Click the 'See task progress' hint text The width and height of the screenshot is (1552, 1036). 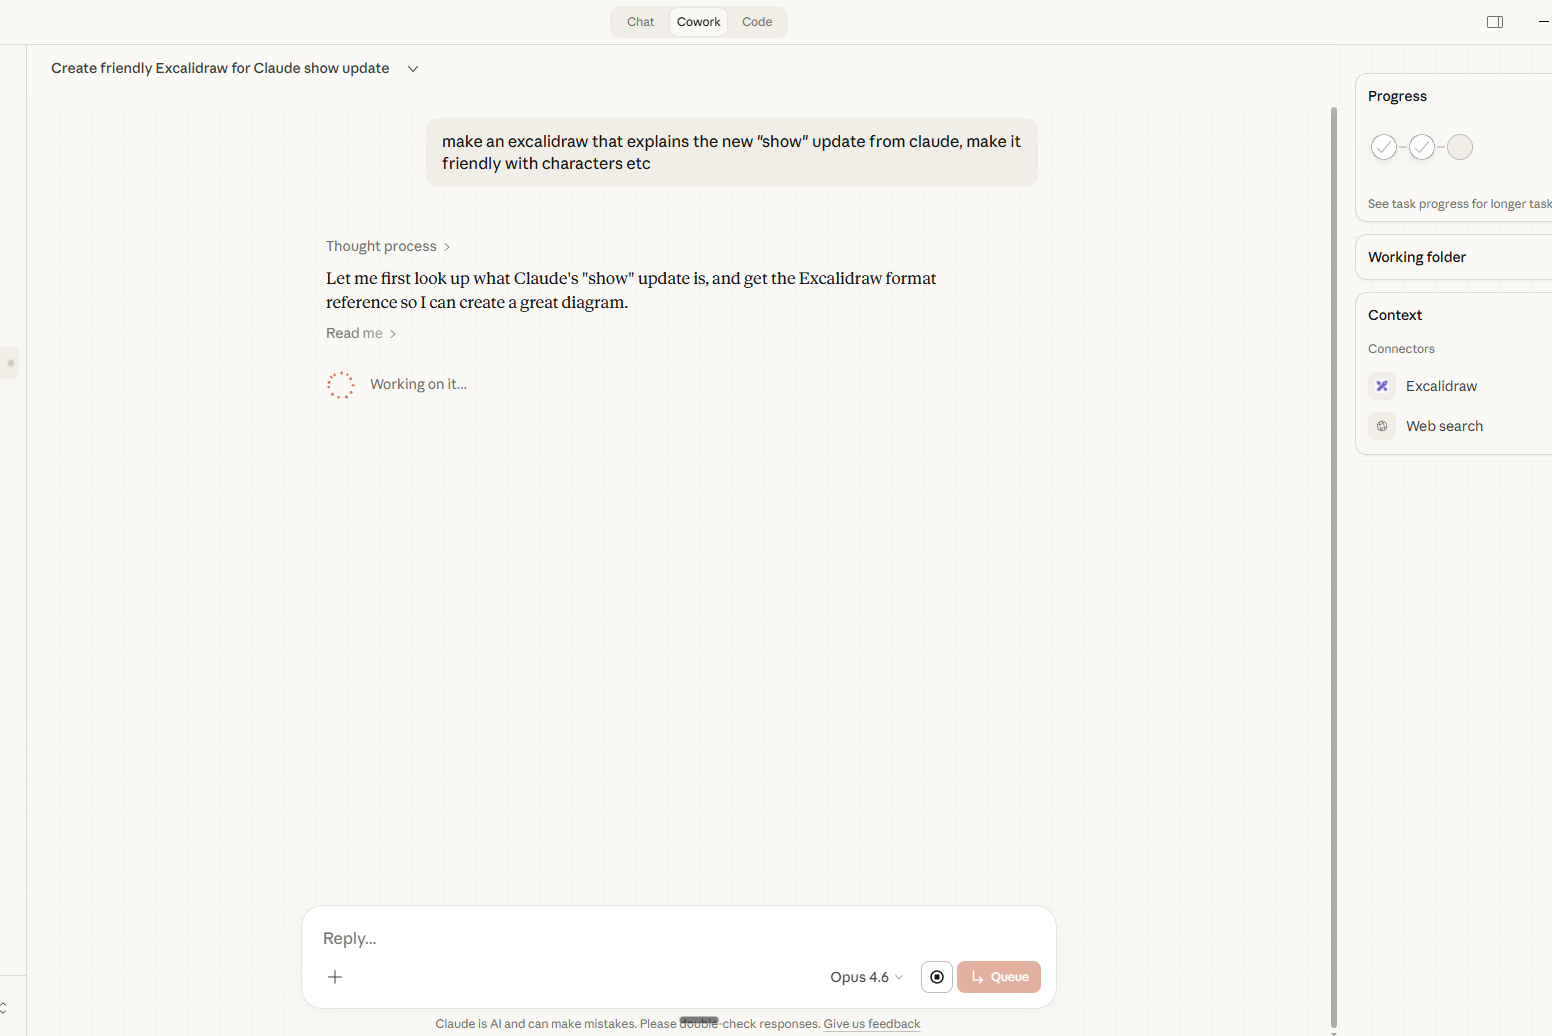click(1460, 204)
